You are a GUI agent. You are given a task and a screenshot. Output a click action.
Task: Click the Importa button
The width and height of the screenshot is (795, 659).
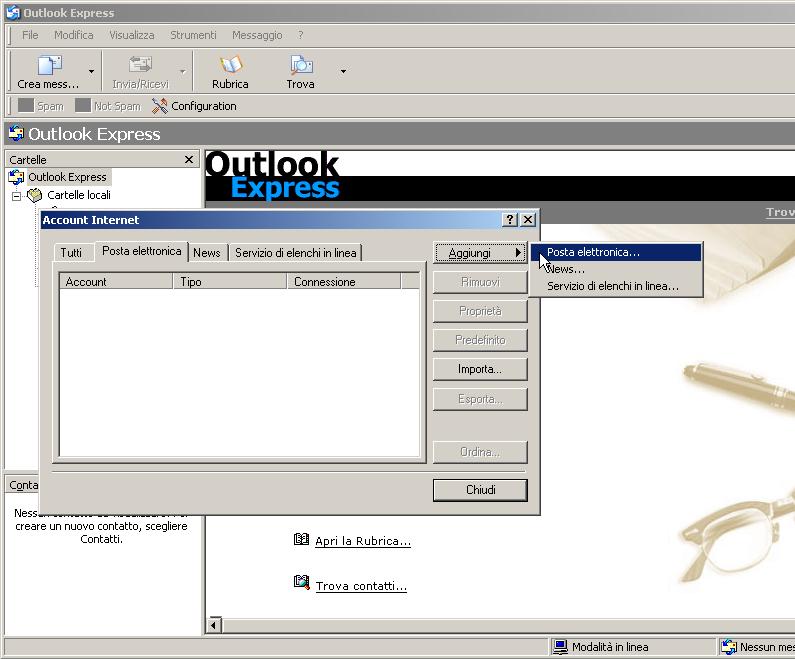coord(479,369)
